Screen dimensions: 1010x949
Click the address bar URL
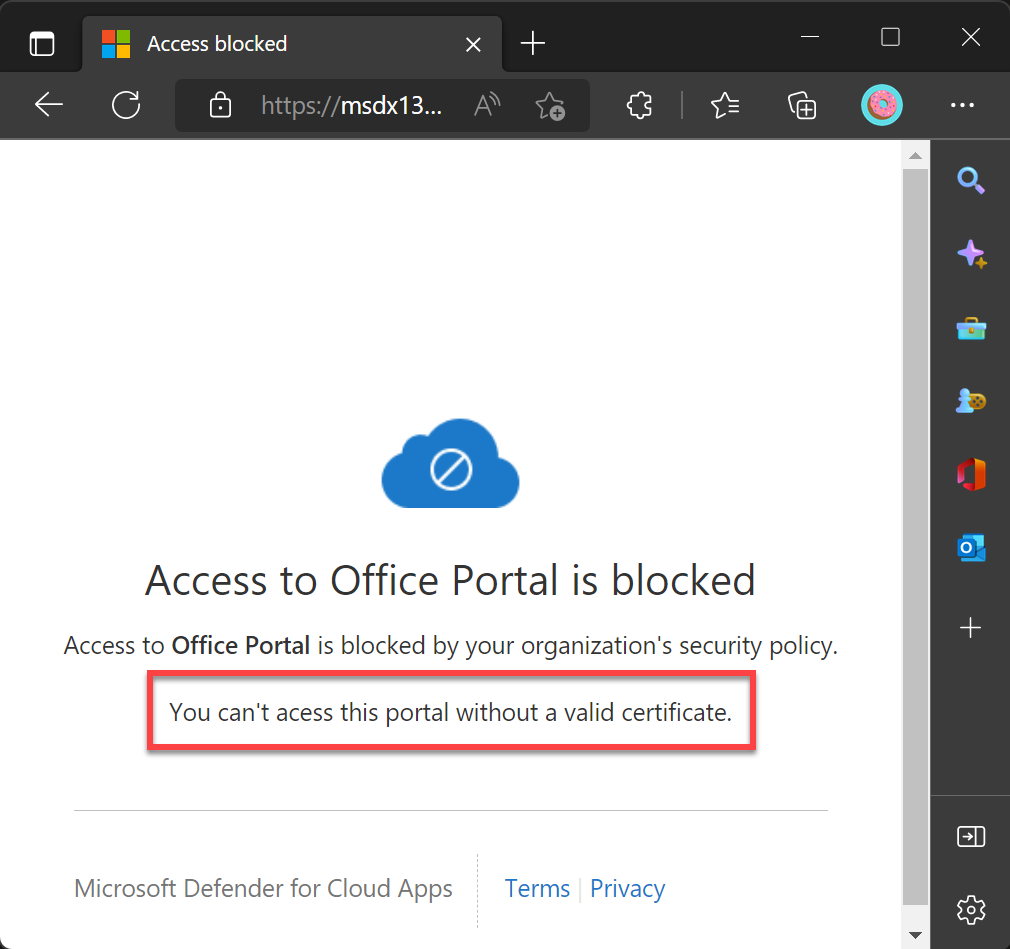(x=352, y=105)
